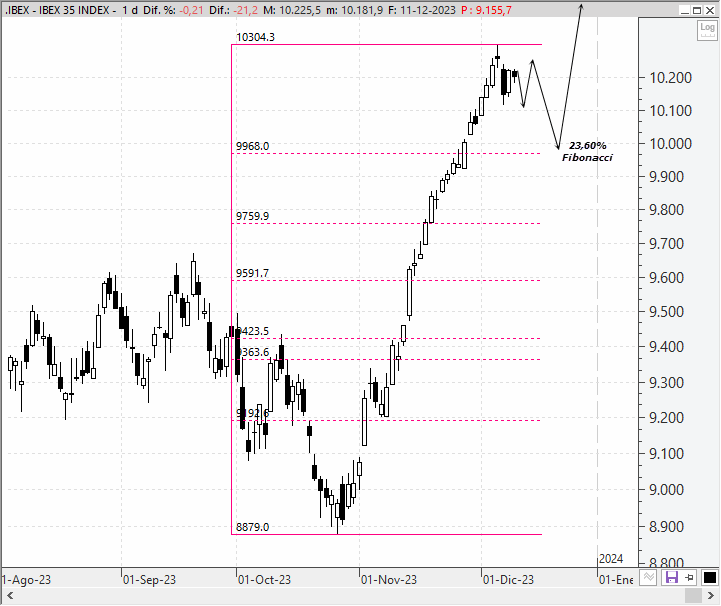Click the 2024 year marker label

(611, 559)
